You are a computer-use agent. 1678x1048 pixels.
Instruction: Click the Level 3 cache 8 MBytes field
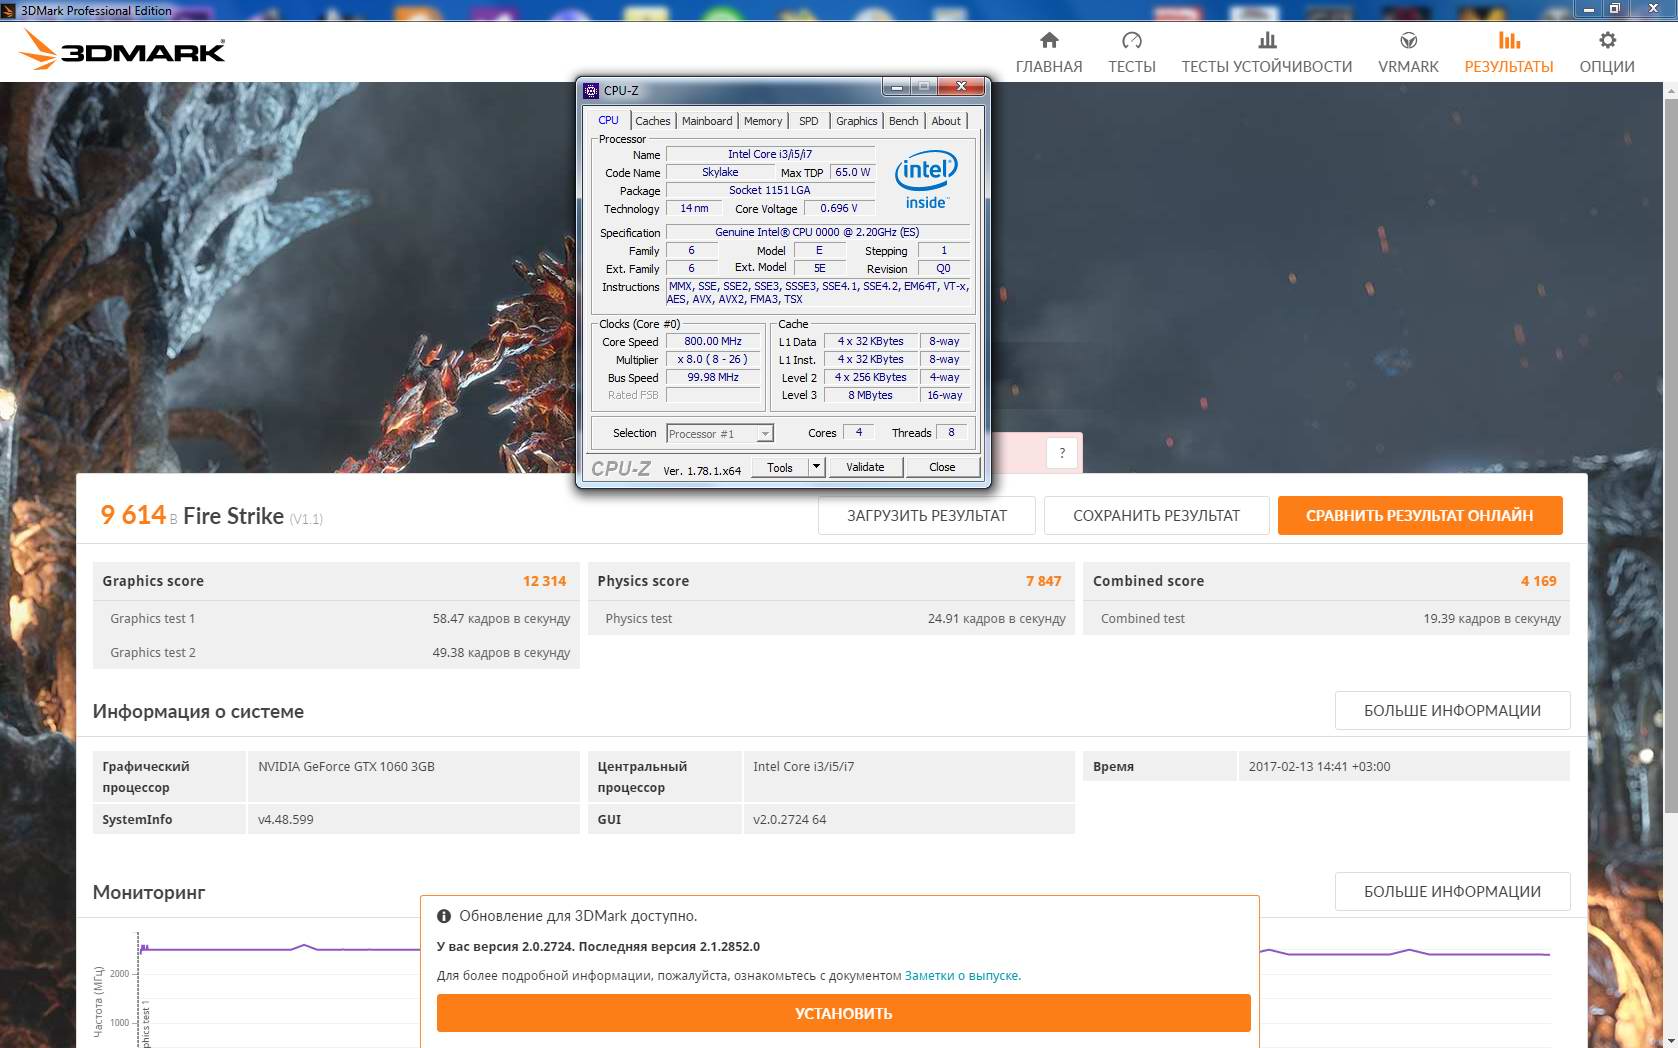click(x=870, y=395)
